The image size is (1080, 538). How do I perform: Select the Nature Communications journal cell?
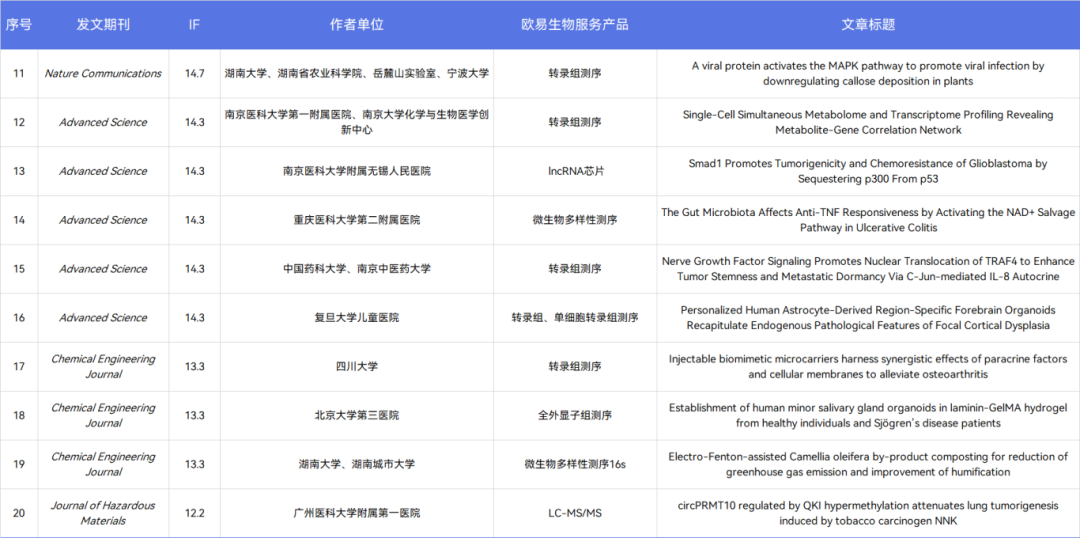pyautogui.click(x=103, y=74)
